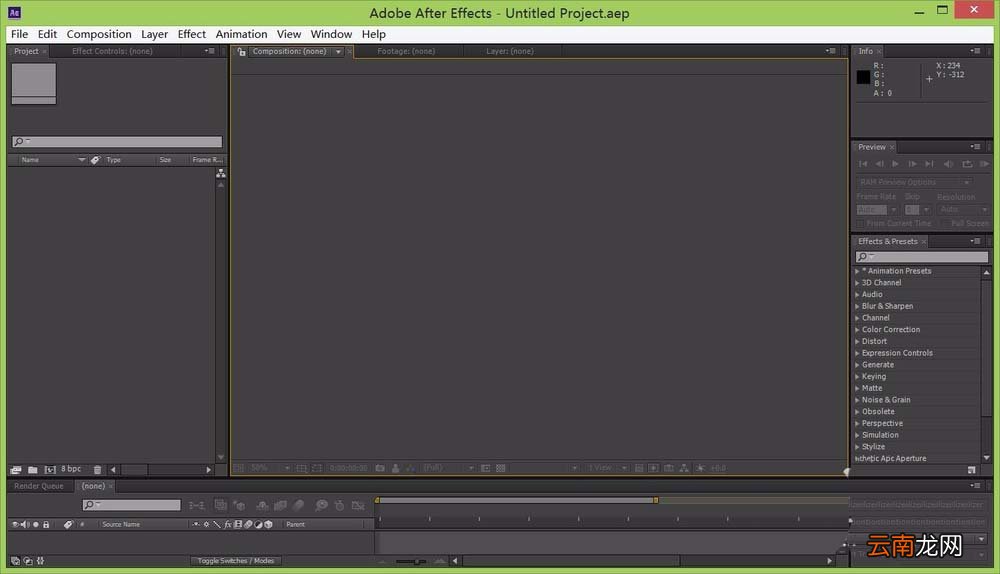
Task: Open the Graph Editor icon in timeline
Action: point(358,506)
